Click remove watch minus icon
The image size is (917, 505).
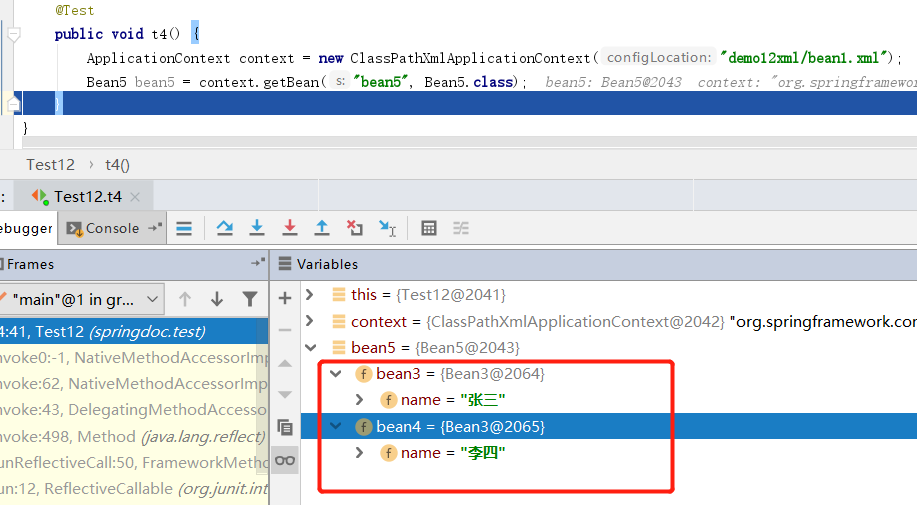click(x=285, y=330)
